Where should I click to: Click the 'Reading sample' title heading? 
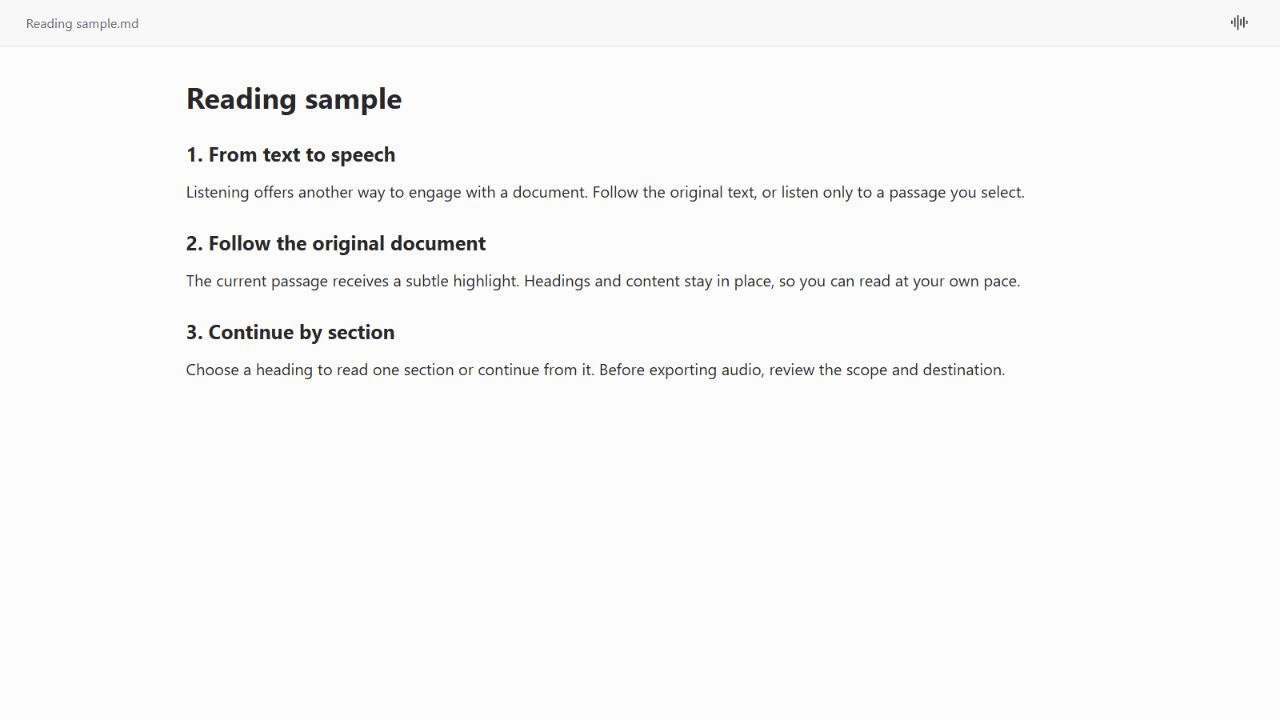(x=294, y=98)
